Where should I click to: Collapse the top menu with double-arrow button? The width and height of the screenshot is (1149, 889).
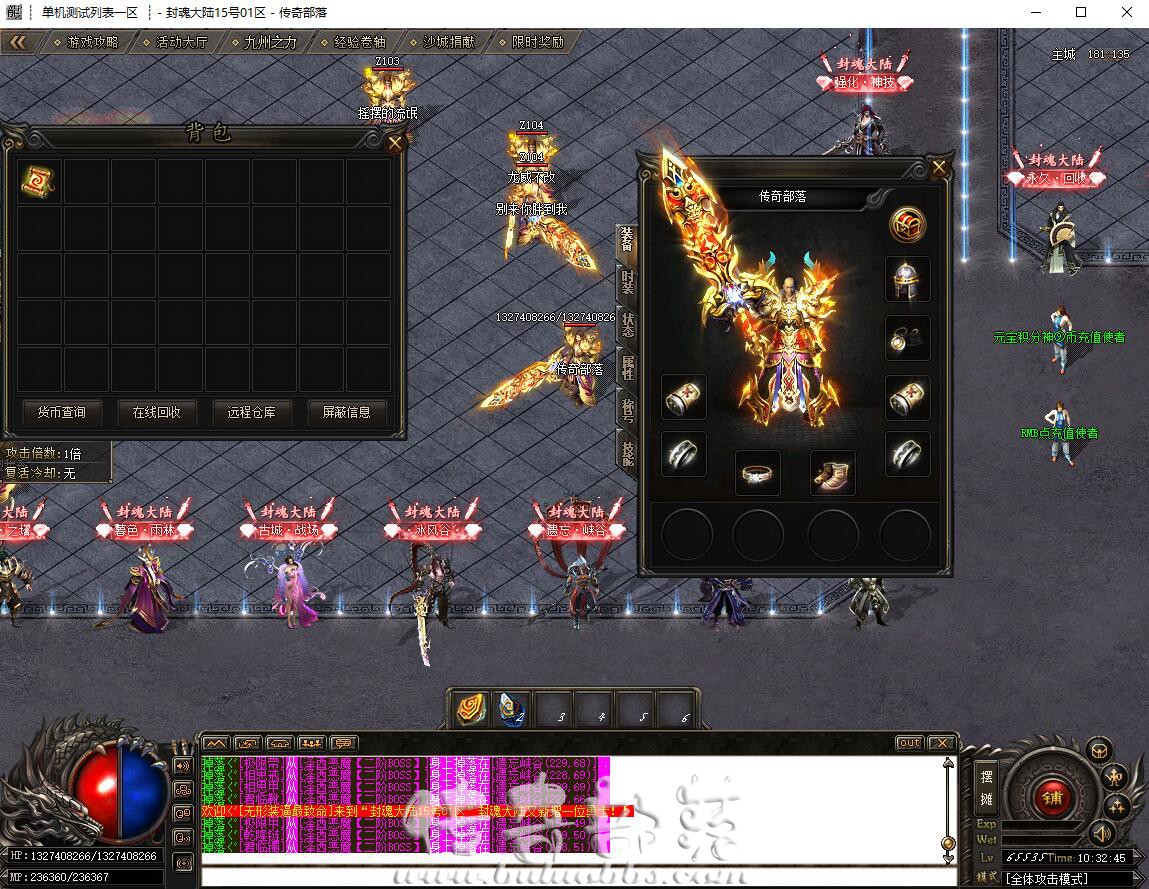coord(18,43)
